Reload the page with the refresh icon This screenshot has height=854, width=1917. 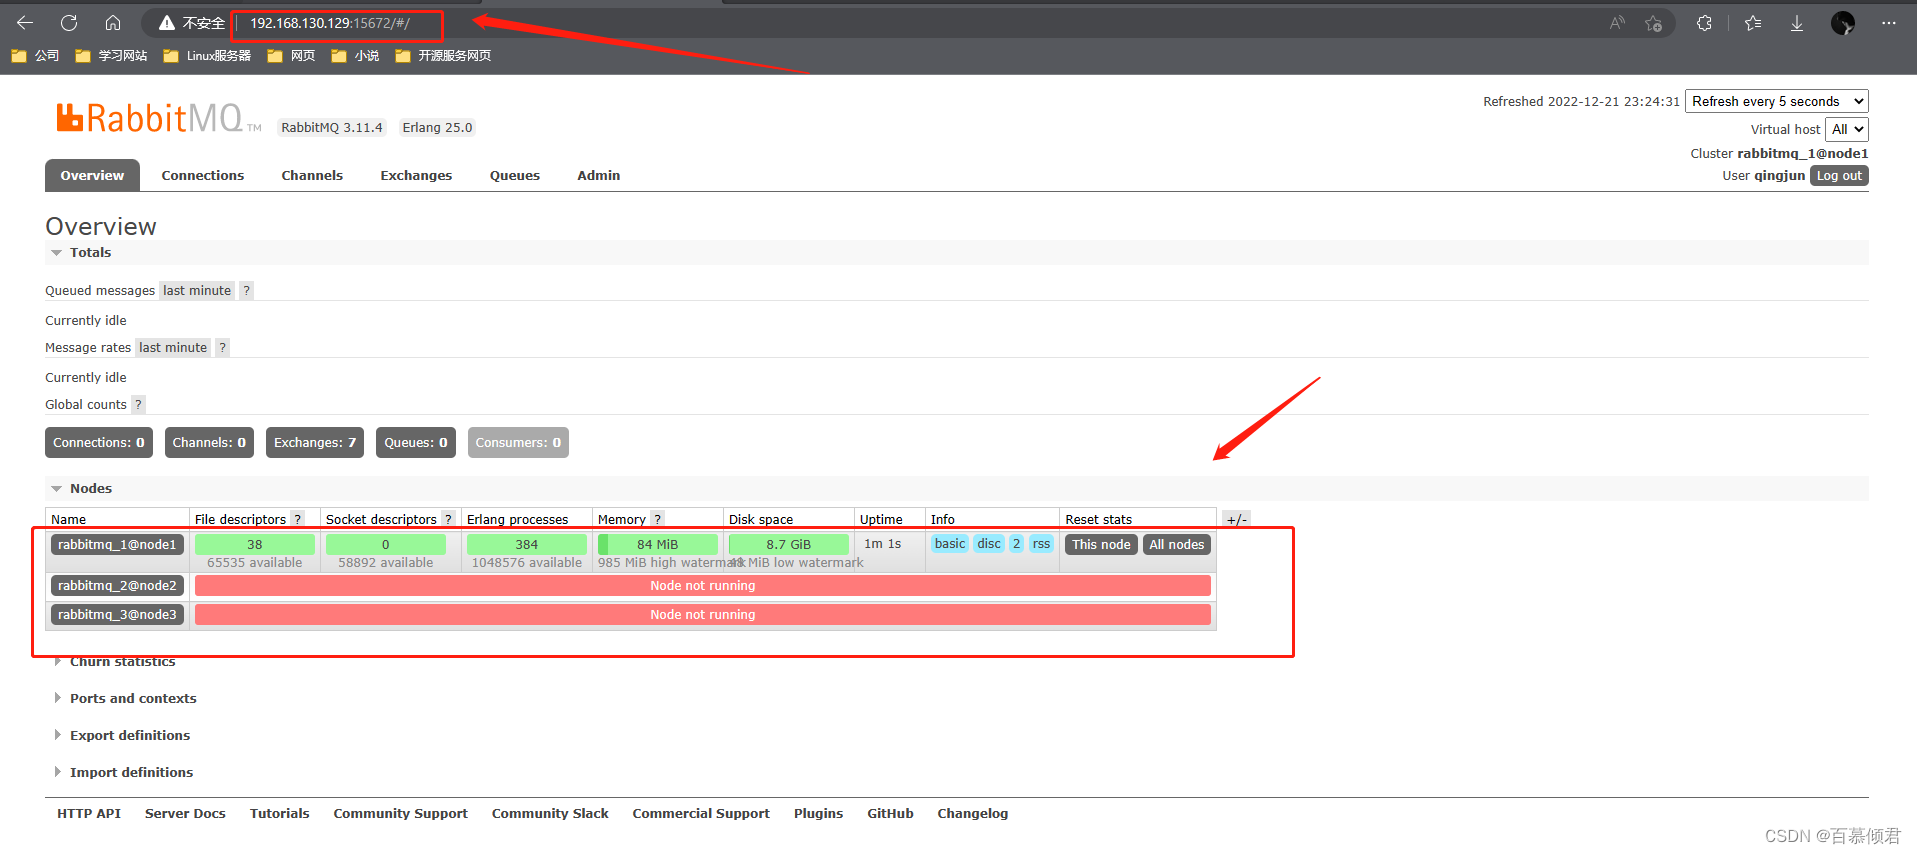tap(69, 22)
